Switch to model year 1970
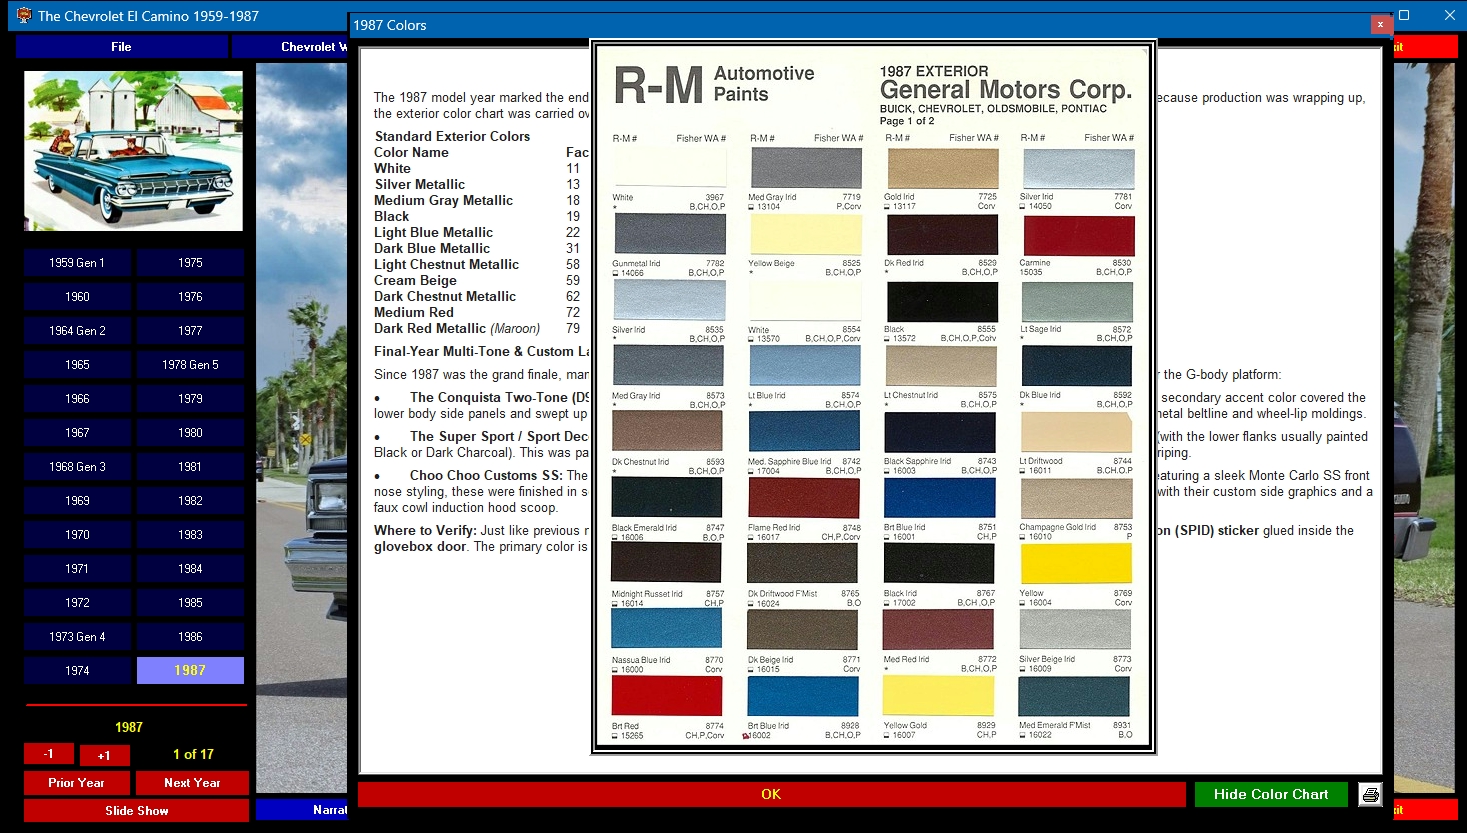Image resolution: width=1467 pixels, height=833 pixels. 77,535
